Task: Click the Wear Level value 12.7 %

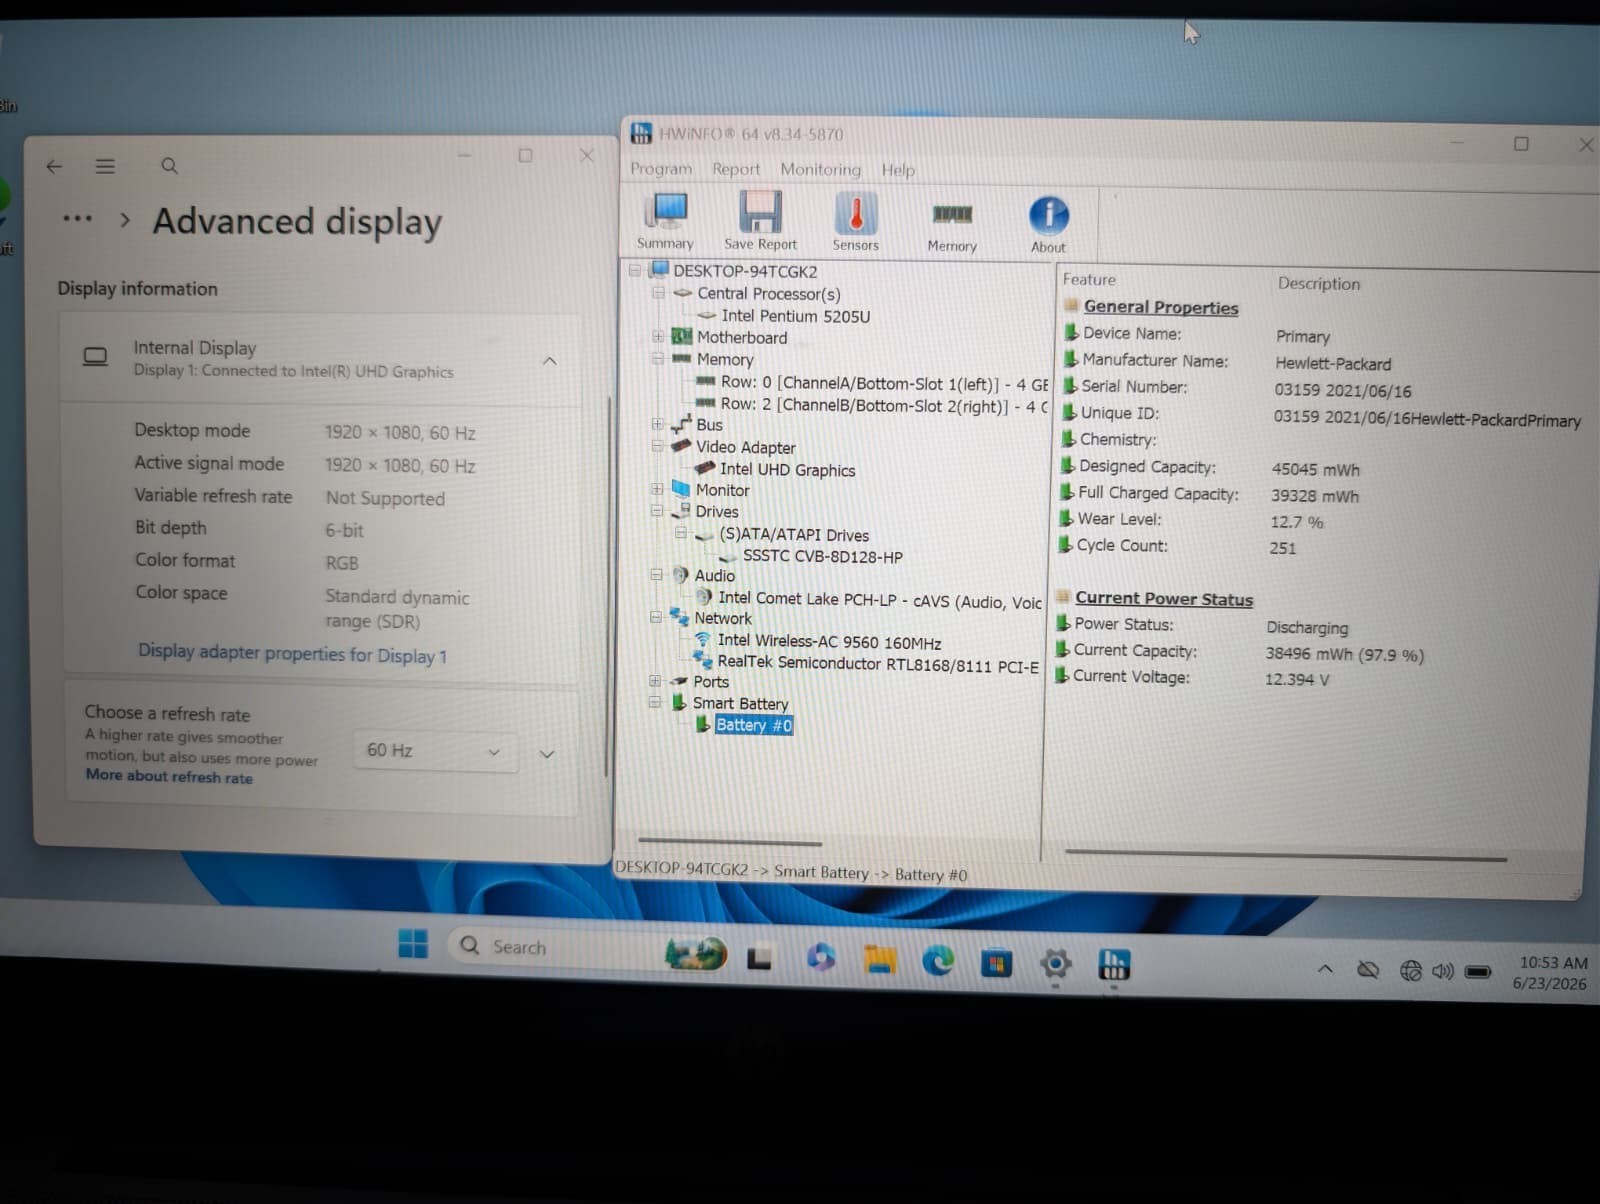Action: click(1296, 522)
